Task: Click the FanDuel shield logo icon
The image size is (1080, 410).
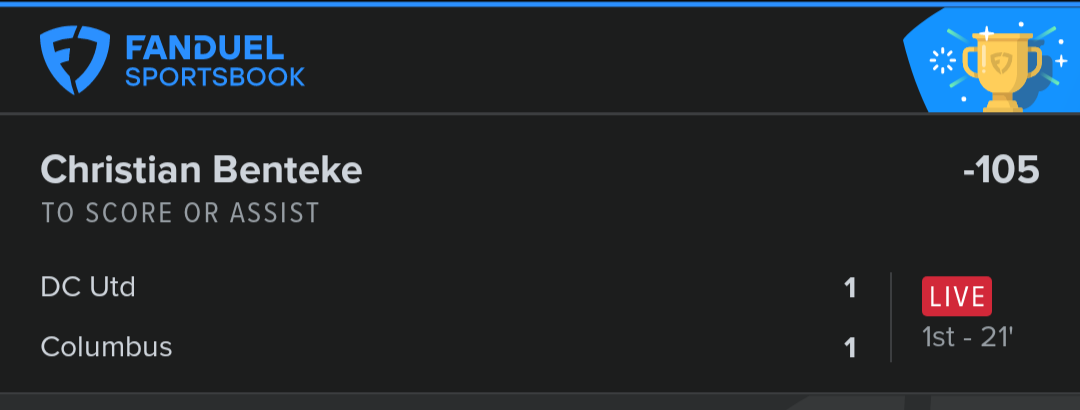Action: click(74, 60)
